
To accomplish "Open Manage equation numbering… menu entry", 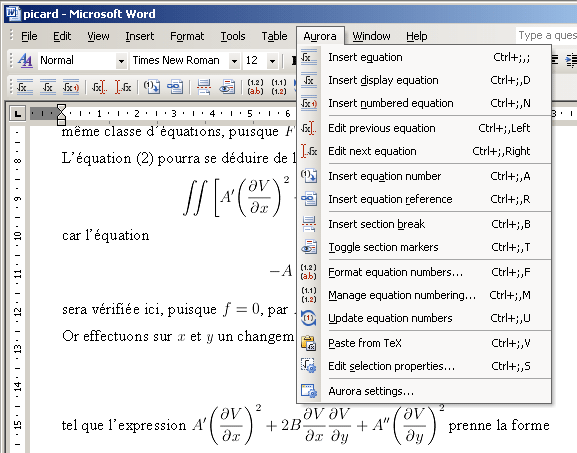I will pos(424,295).
